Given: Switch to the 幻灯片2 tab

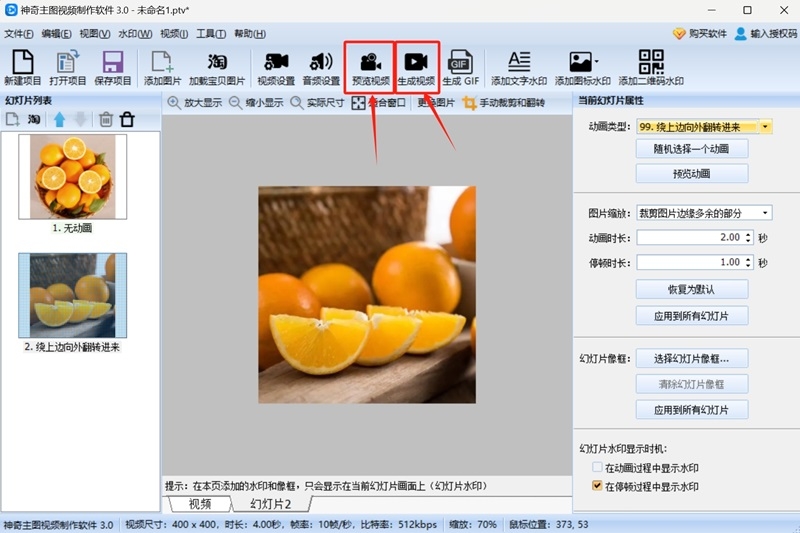Looking at the screenshot, I should 270,504.
